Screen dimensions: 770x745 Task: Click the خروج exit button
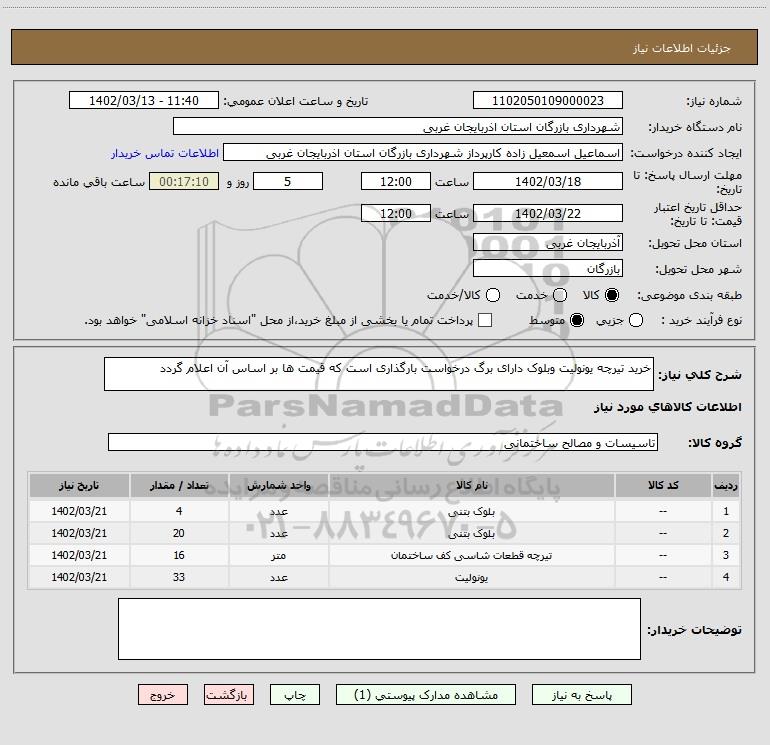163,695
